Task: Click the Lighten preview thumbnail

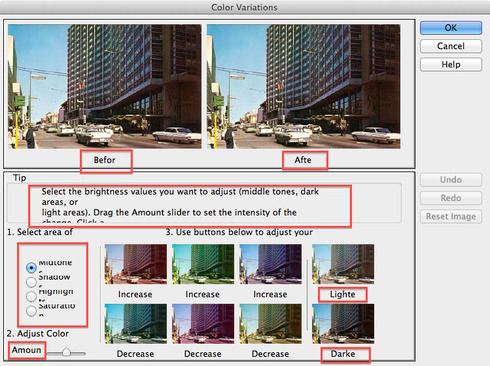Action: (343, 264)
